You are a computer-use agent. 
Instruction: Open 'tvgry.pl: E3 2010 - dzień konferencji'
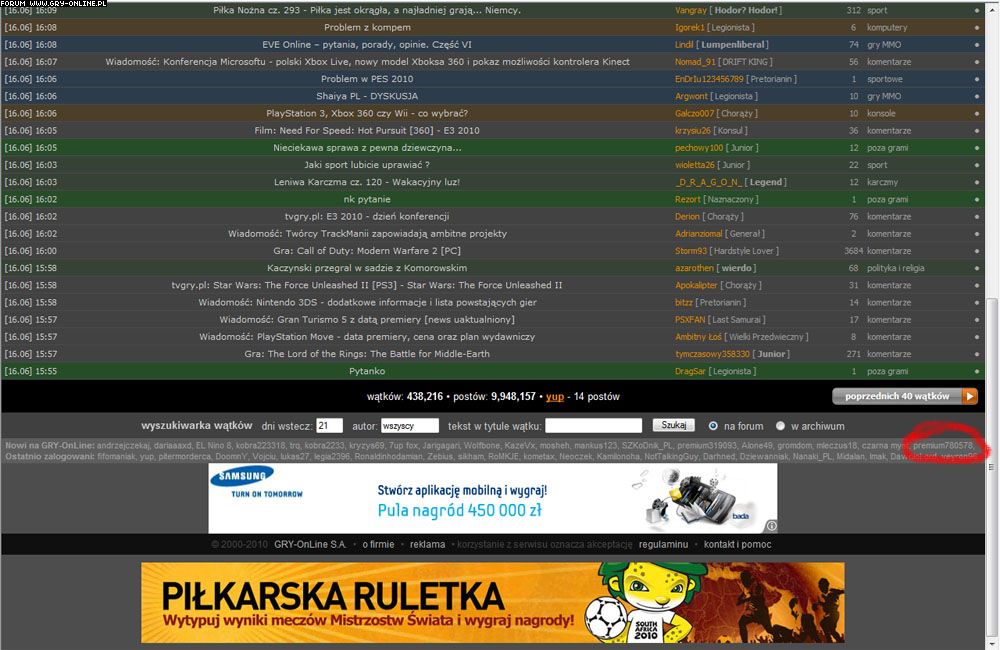click(367, 217)
